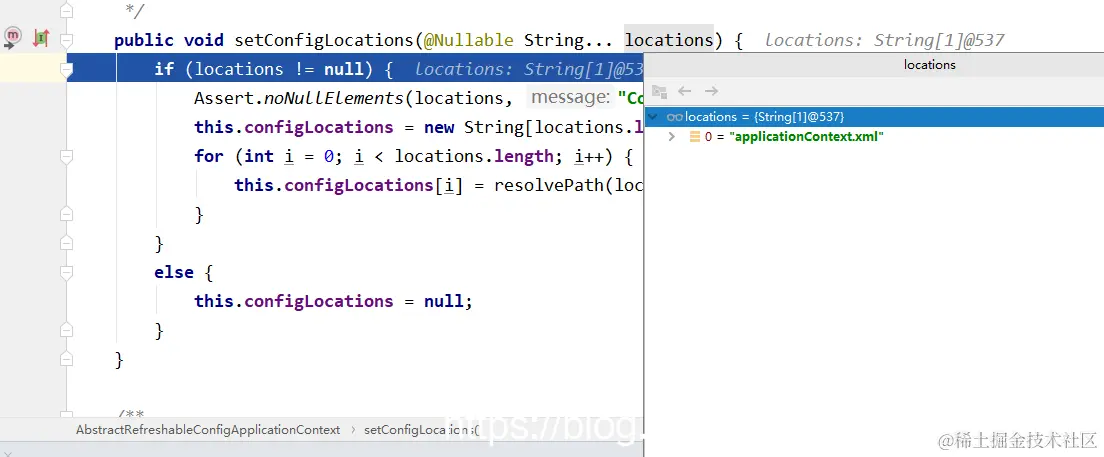Collapse the locations tree node in the popup
Image resolution: width=1104 pixels, height=457 pixels.
[x=653, y=116]
